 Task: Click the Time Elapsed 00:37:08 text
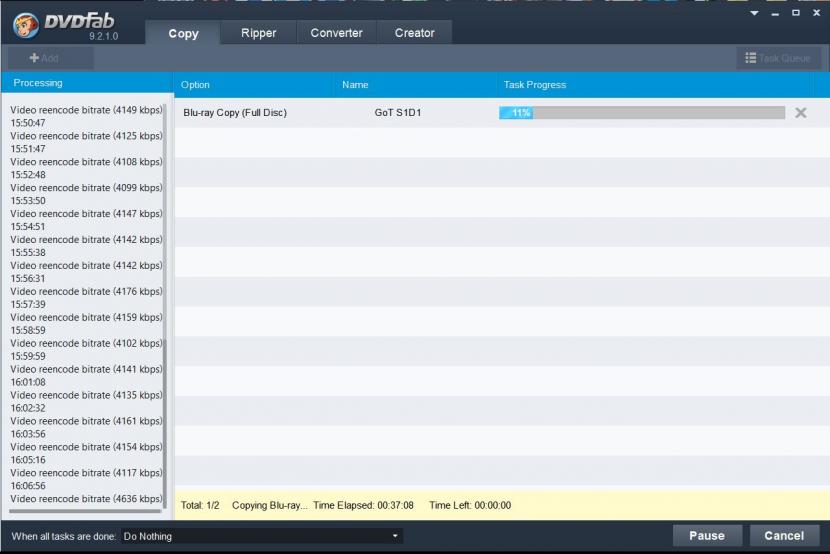[363, 505]
